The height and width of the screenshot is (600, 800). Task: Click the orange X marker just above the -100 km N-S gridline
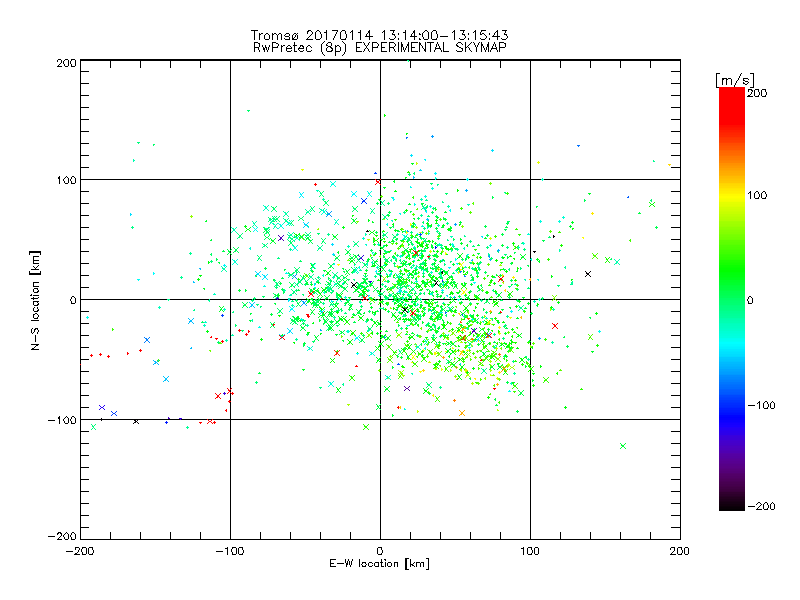click(462, 413)
